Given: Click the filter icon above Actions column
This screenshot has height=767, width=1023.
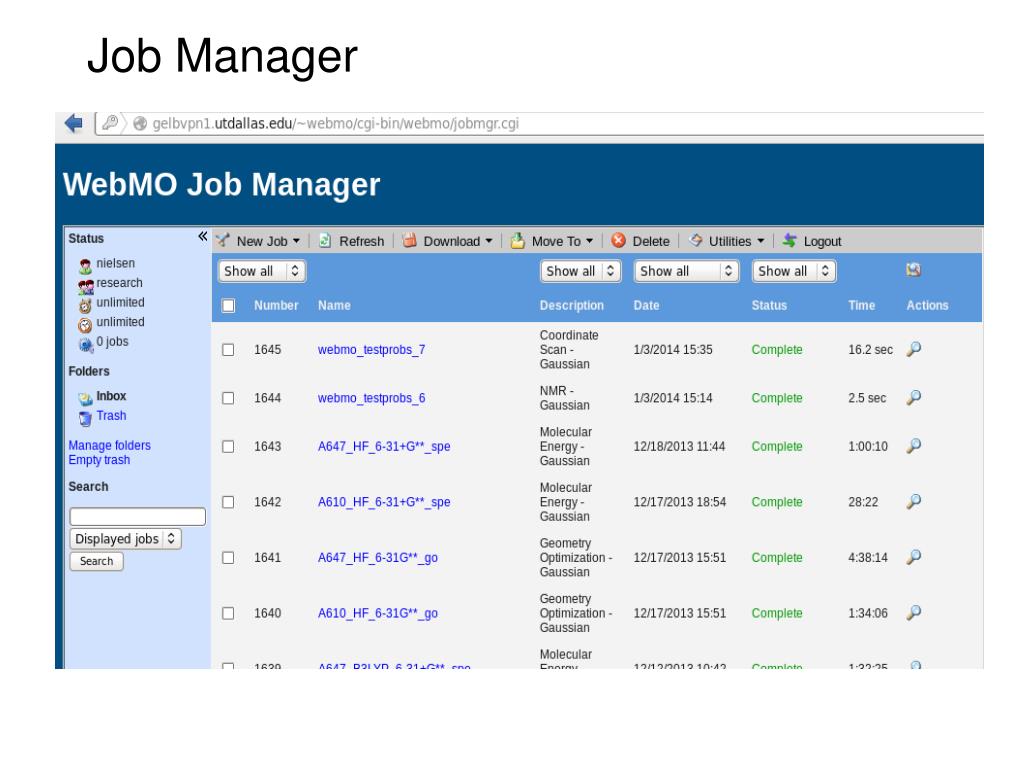Looking at the screenshot, I should (913, 269).
